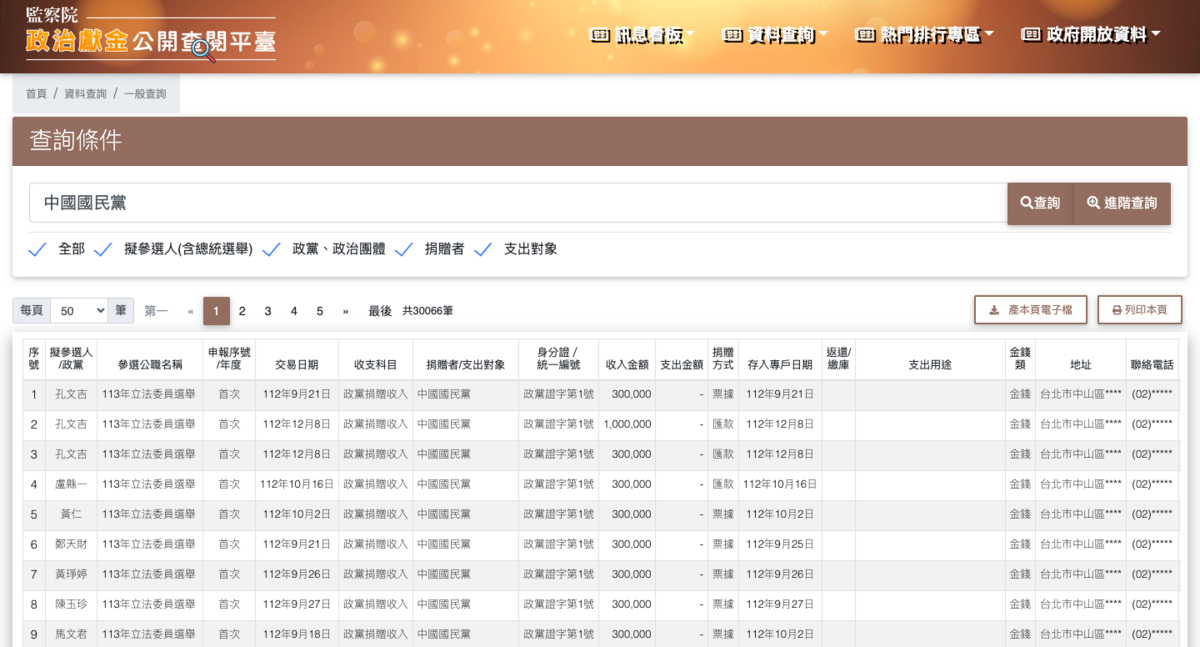The width and height of the screenshot is (1200, 647).
Task: Click the book icon beside 資料查詢
Action: 732,35
